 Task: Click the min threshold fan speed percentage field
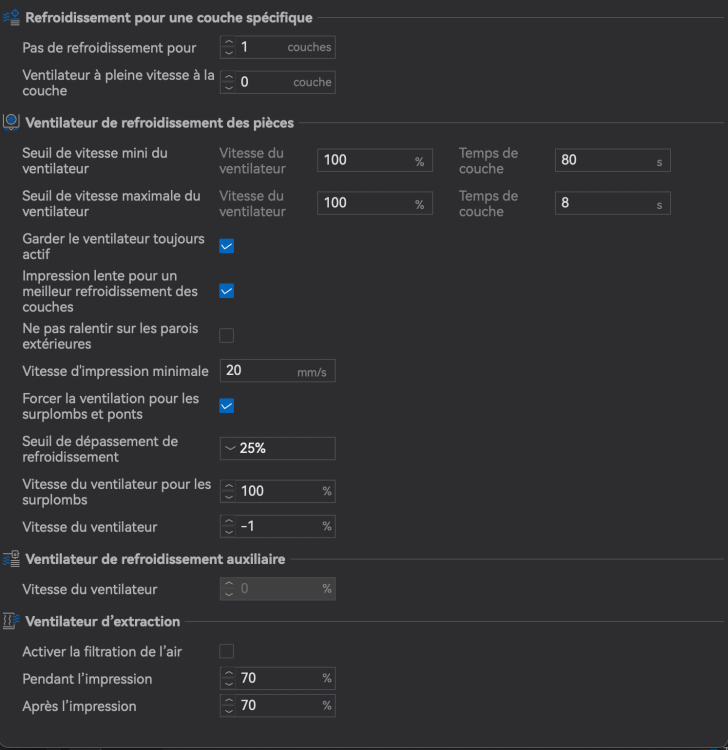tap(365, 160)
